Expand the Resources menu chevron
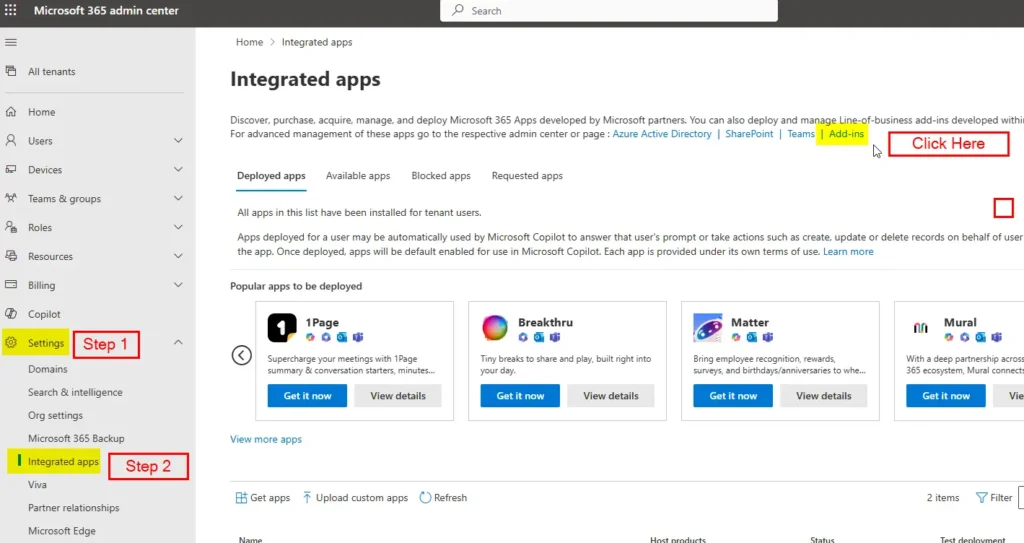This screenshot has width=1024, height=543. 178,256
